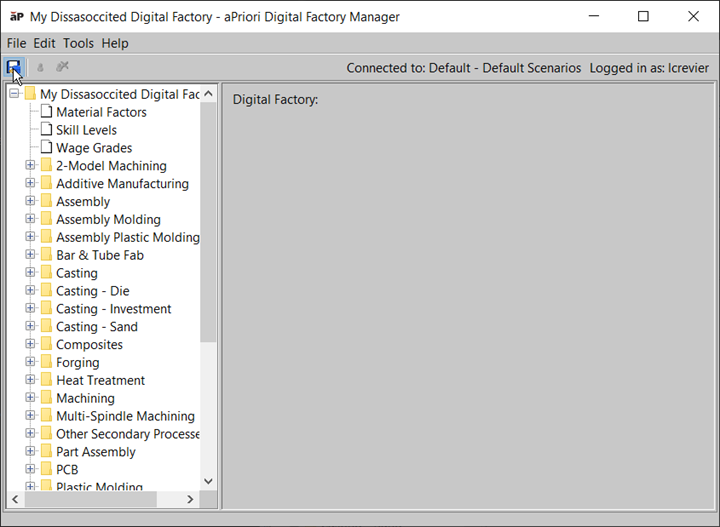Image resolution: width=720 pixels, height=527 pixels.
Task: Select the Assembly Molding tree item
Action: pos(108,219)
